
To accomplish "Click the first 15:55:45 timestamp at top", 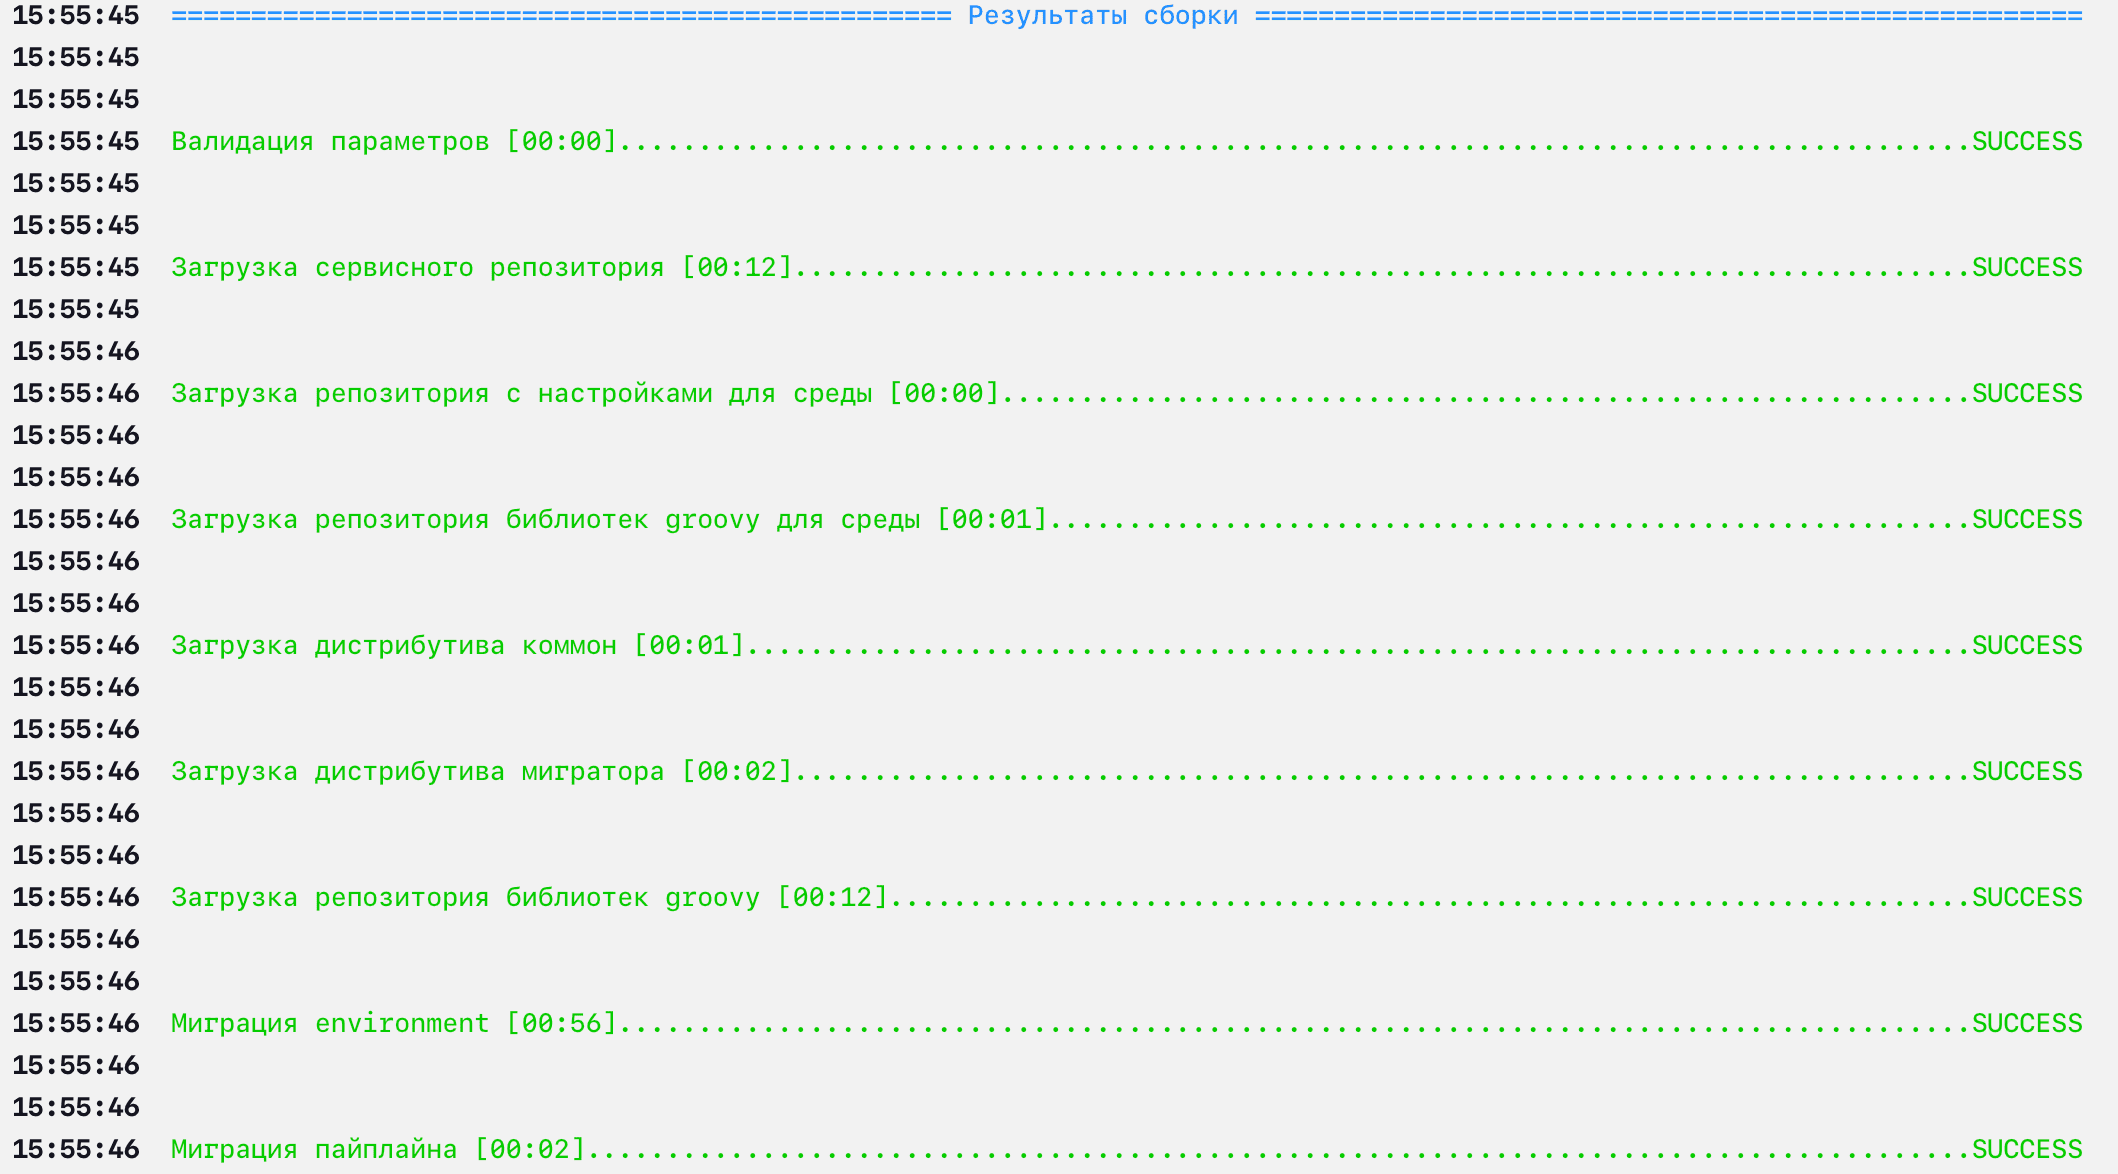I will 76,16.
